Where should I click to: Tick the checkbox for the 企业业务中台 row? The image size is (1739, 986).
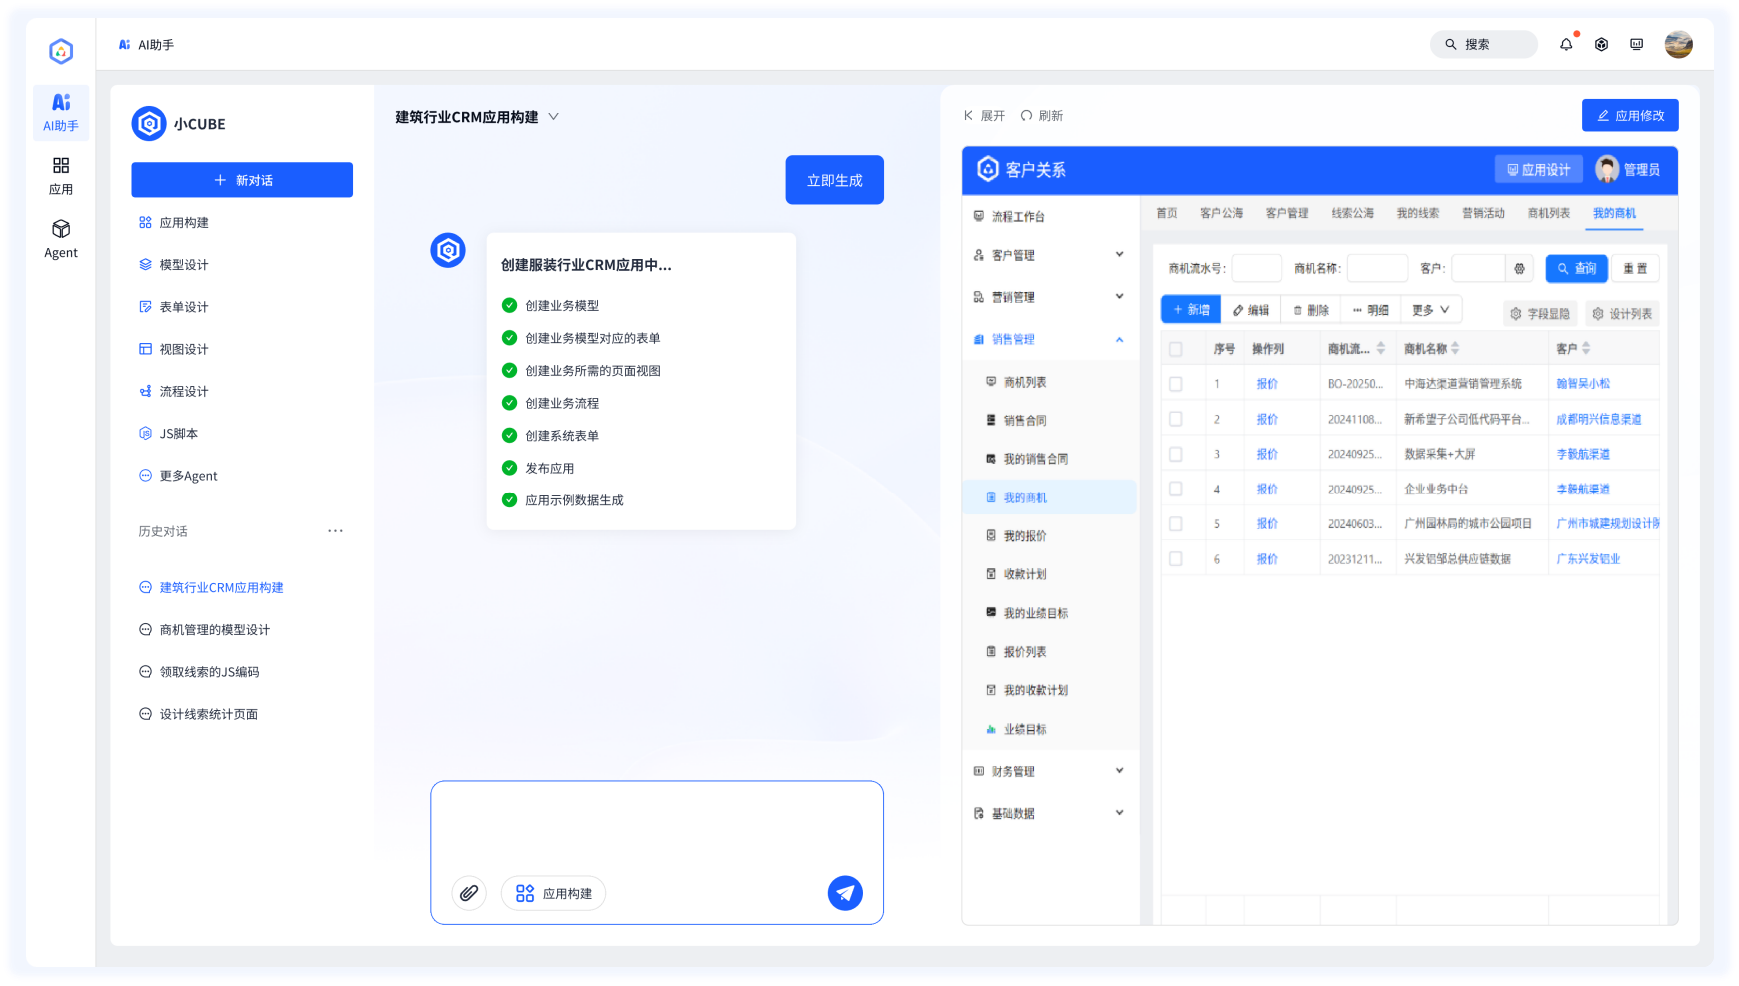coord(1175,488)
